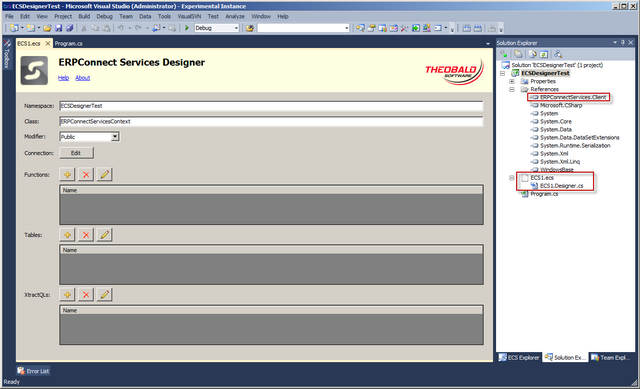Open the Undo history dropdown arrow
The image size is (640, 389).
129,28
